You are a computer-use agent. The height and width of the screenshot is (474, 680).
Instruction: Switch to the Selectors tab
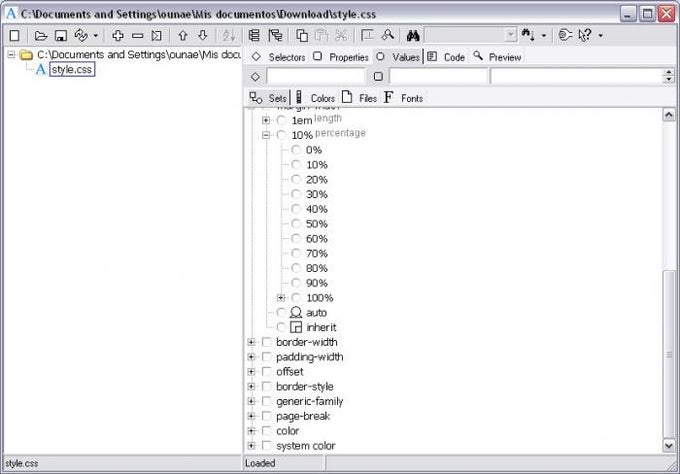(x=278, y=57)
